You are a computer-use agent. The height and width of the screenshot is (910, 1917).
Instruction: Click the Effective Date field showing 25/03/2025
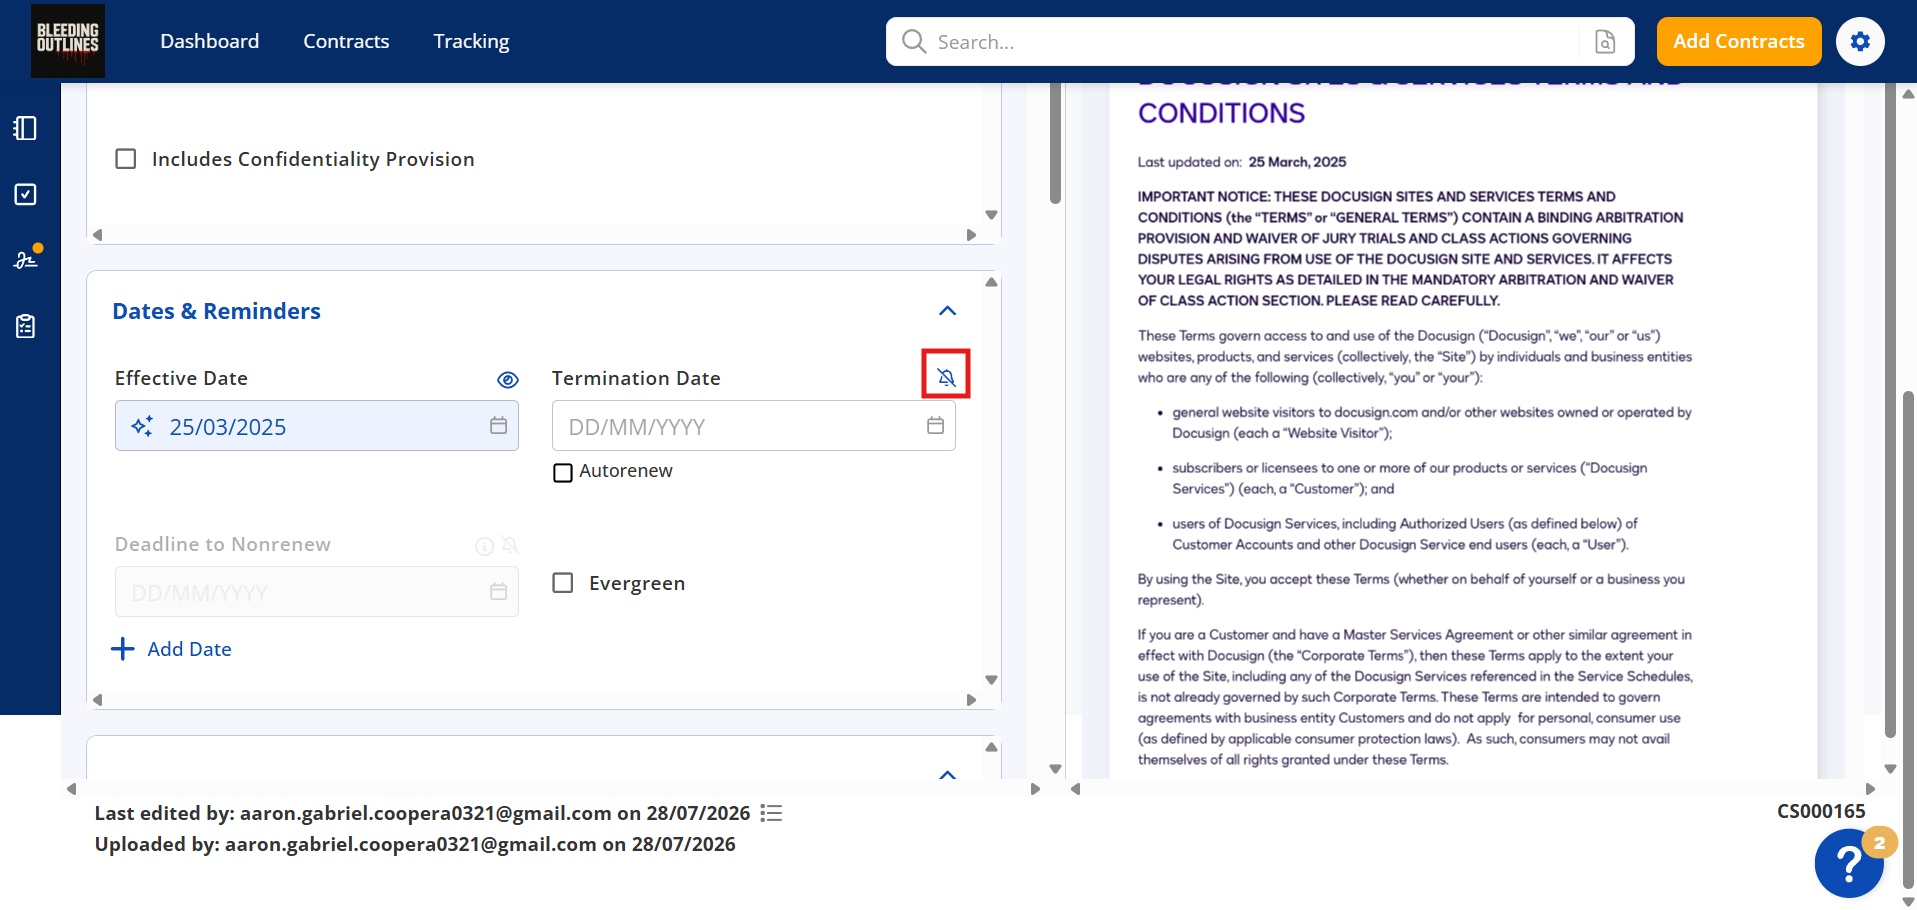(316, 426)
